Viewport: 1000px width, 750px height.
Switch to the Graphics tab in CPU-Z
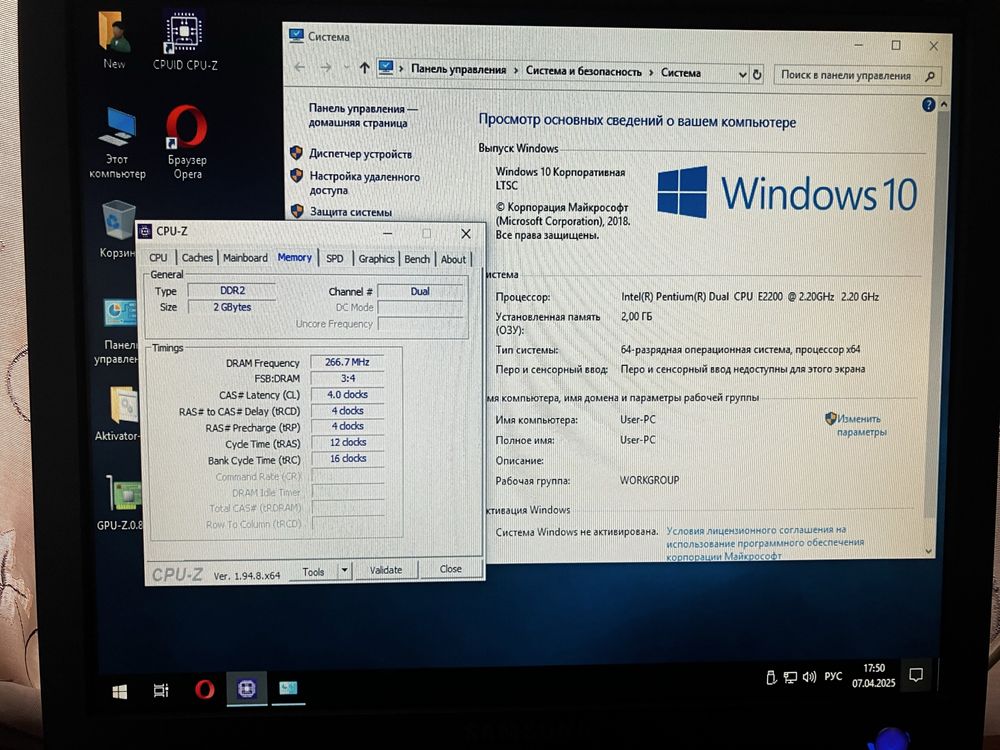pyautogui.click(x=376, y=258)
